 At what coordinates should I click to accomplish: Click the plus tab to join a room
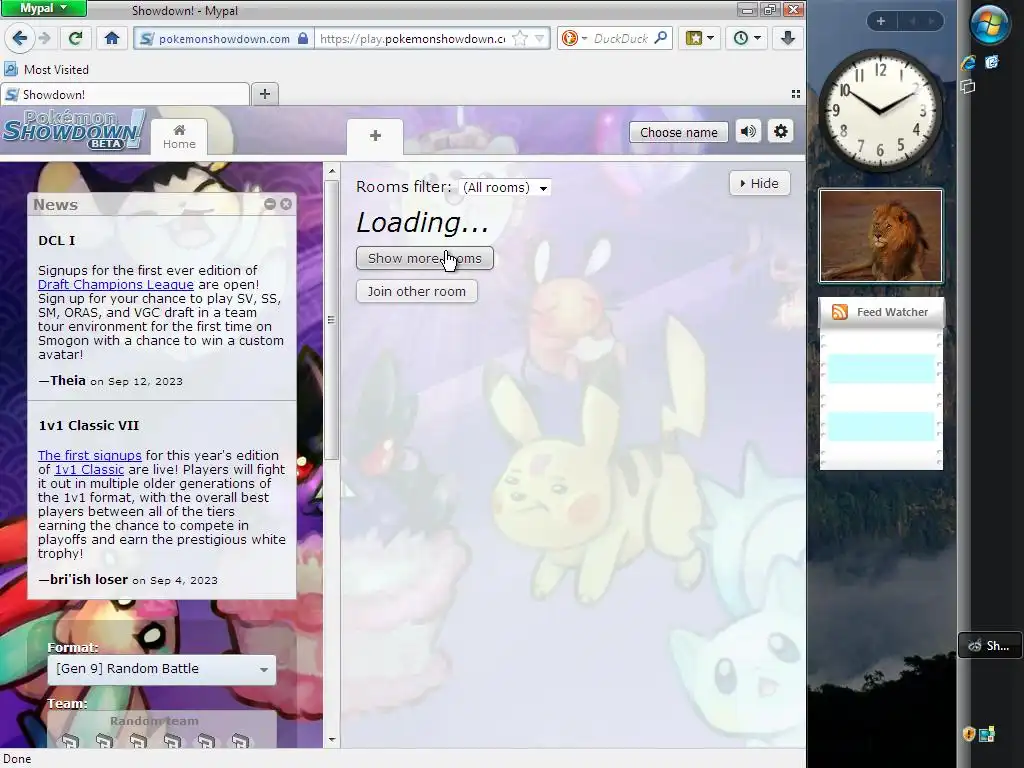pyautogui.click(x=375, y=136)
